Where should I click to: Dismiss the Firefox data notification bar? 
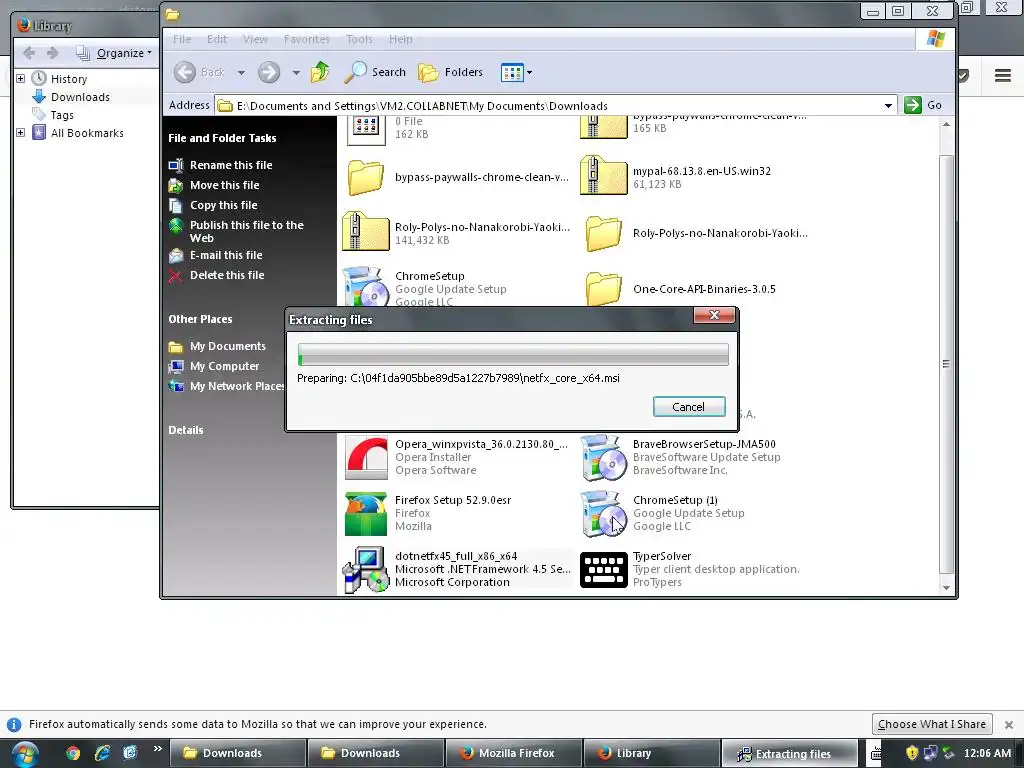click(x=1009, y=724)
